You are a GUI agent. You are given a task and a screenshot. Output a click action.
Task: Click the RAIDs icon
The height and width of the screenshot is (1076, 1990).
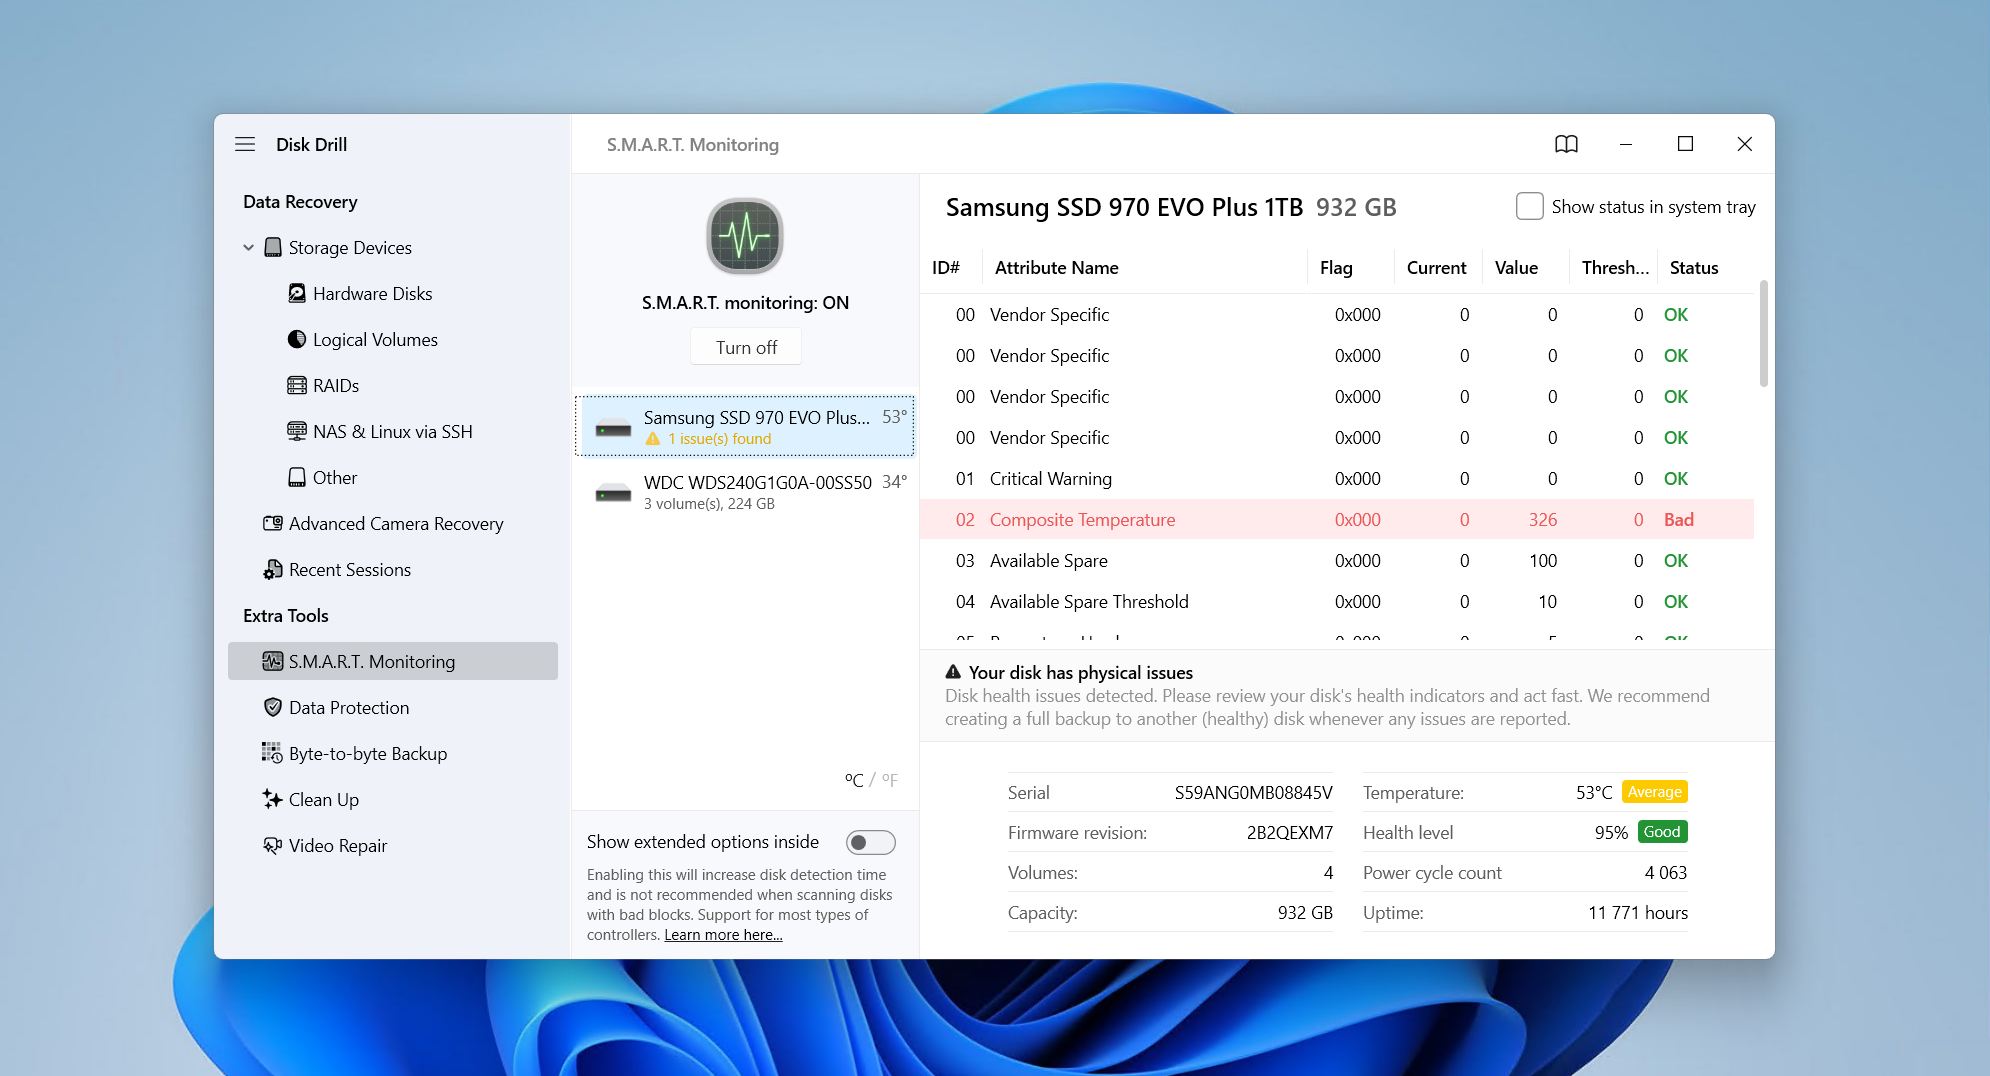click(297, 385)
